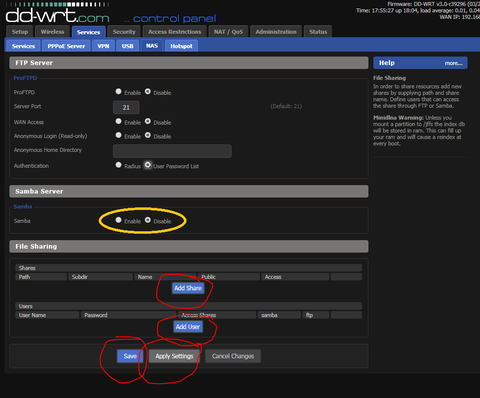The height and width of the screenshot is (398, 480).
Task: Open Help more... link
Action: [x=453, y=63]
